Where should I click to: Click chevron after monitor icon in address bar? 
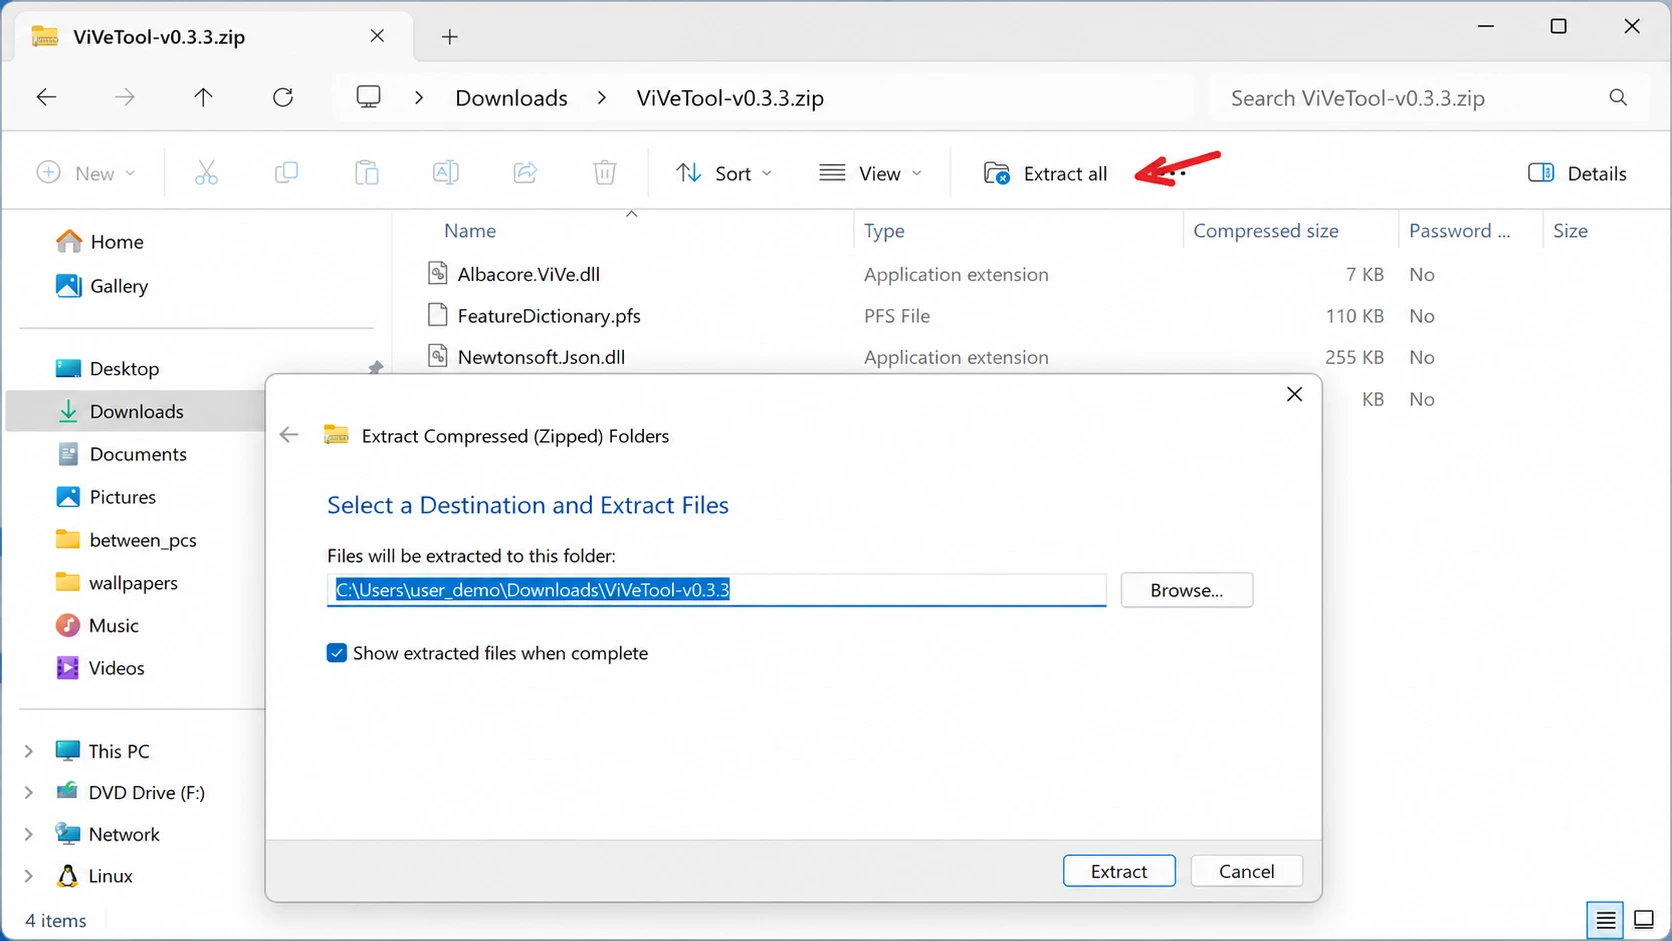[419, 97]
